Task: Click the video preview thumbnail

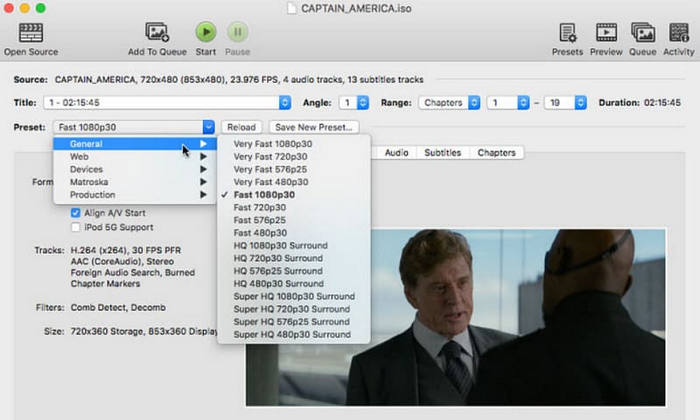Action: point(455,317)
